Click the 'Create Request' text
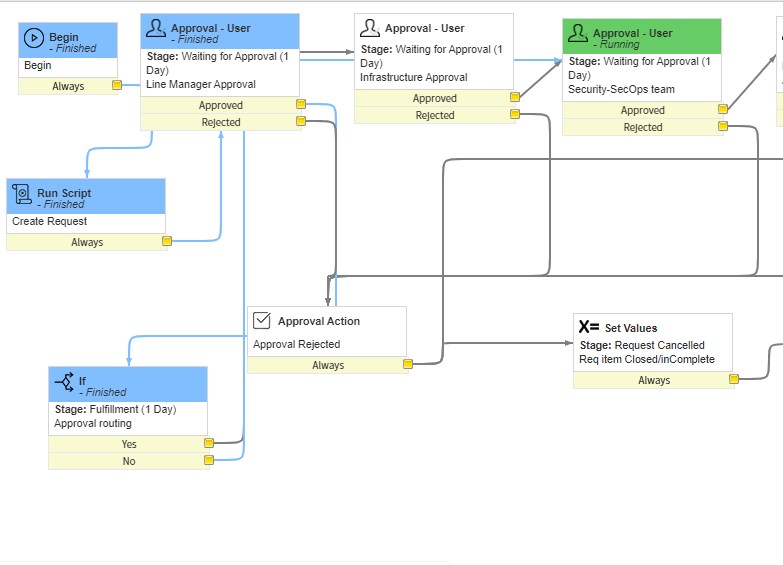The image size is (783, 565). (x=49, y=221)
